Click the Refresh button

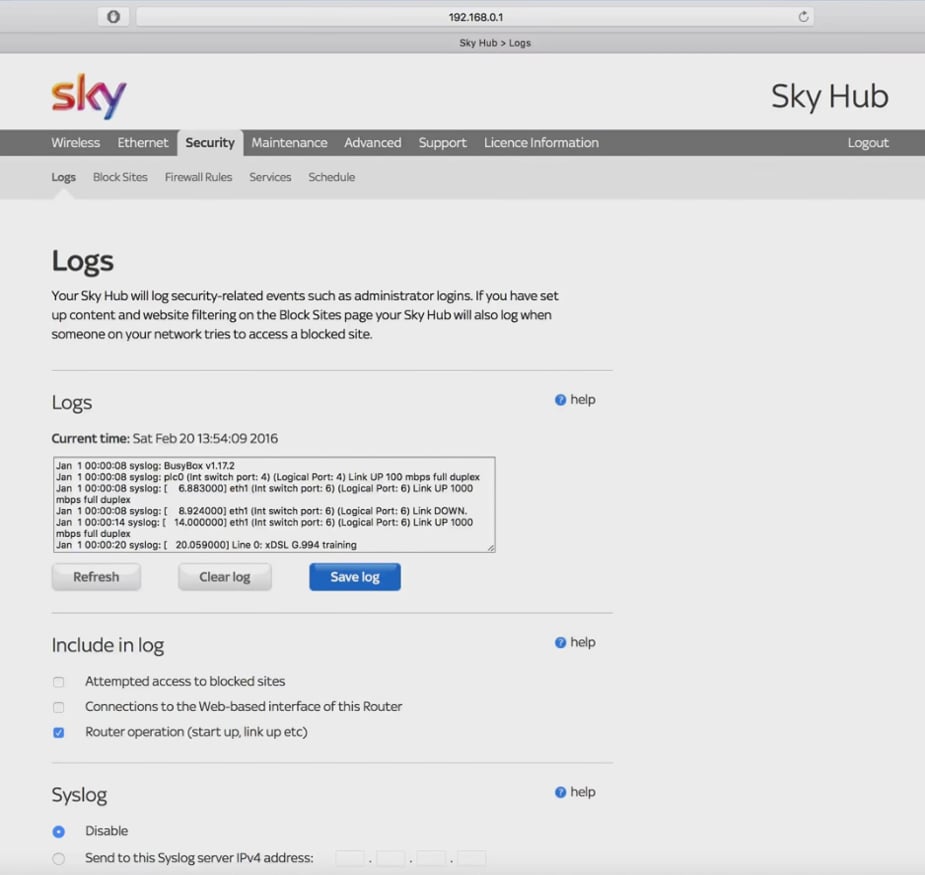coord(96,577)
